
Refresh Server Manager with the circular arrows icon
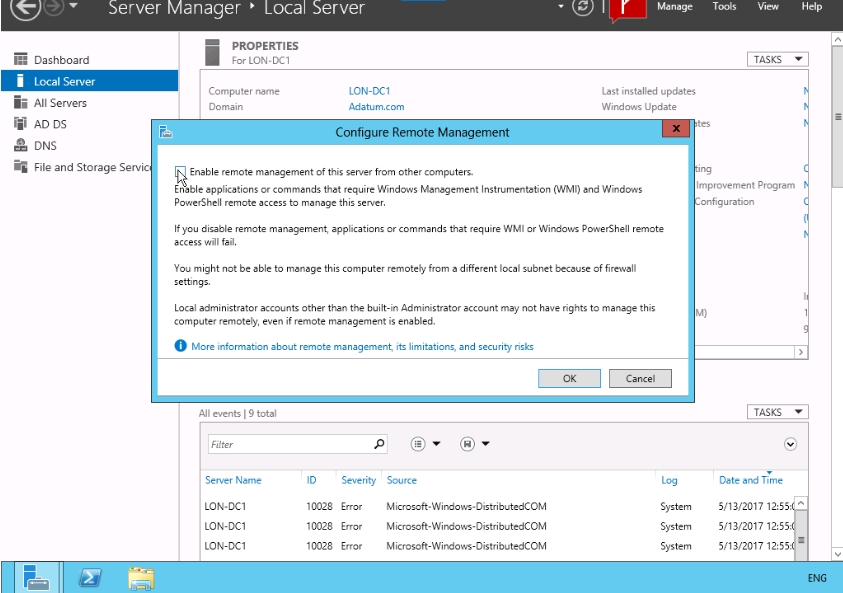coord(583,7)
